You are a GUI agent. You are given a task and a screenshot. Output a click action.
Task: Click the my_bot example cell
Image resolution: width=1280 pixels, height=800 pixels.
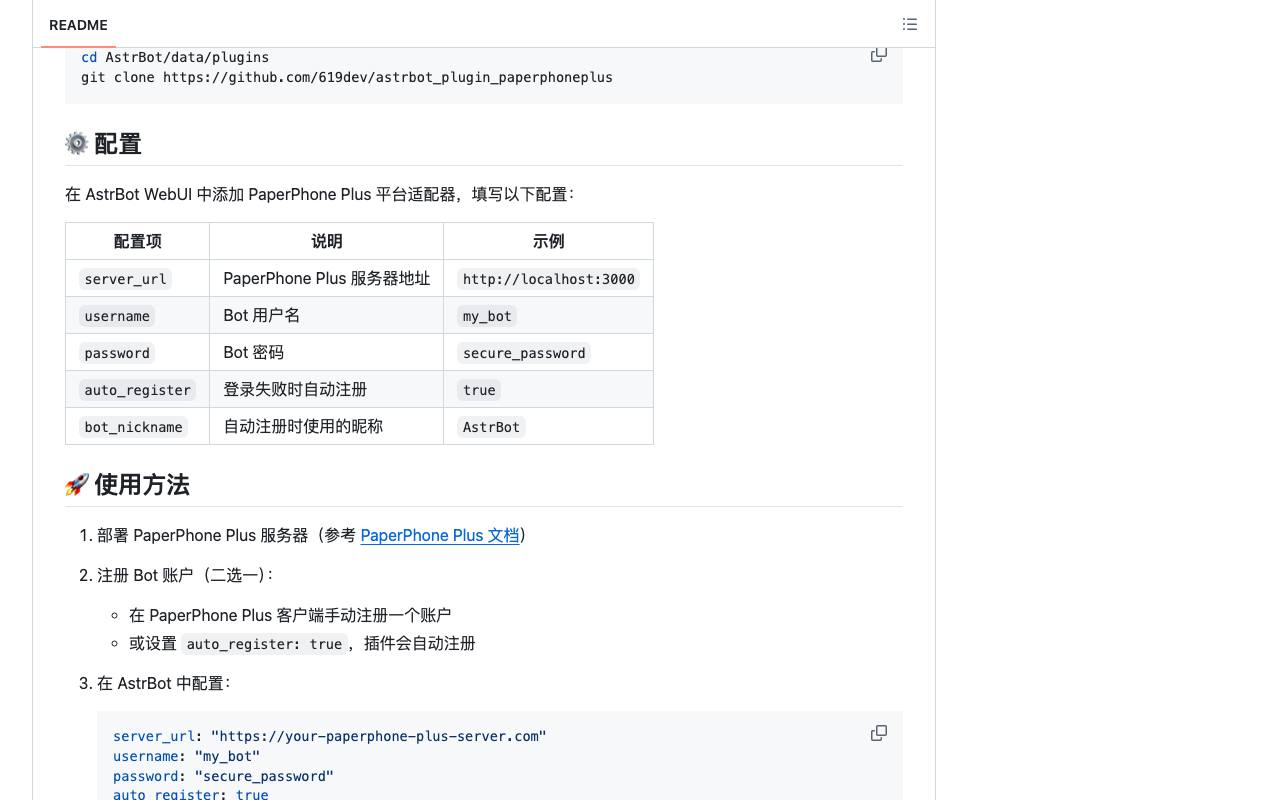[x=548, y=315]
